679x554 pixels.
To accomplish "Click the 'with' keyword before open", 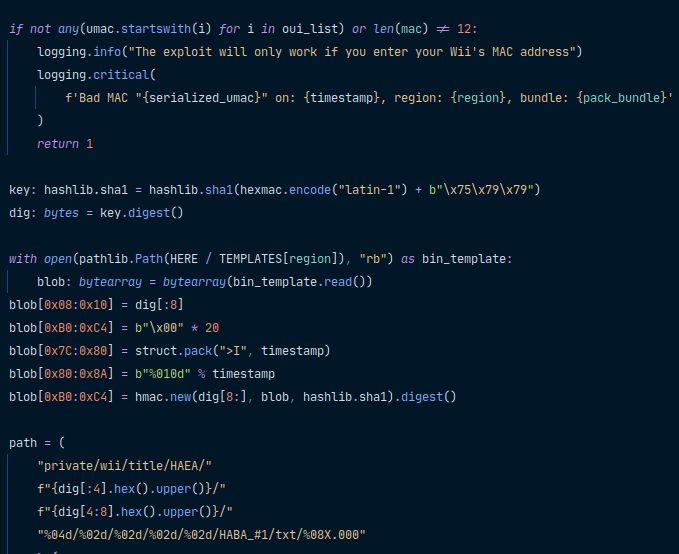I will 23,259.
